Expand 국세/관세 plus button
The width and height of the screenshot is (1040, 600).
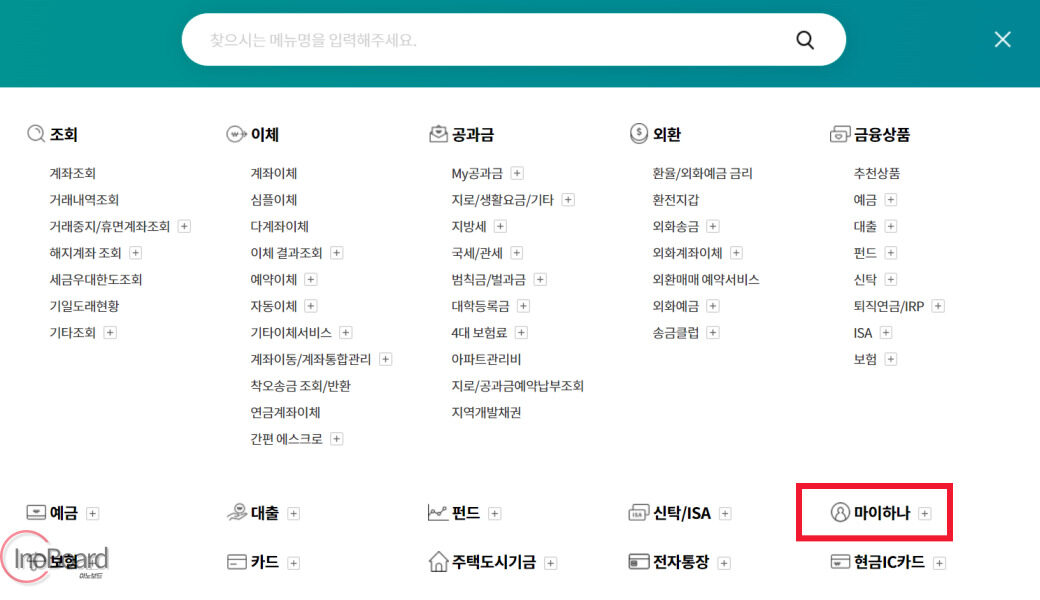pos(517,253)
